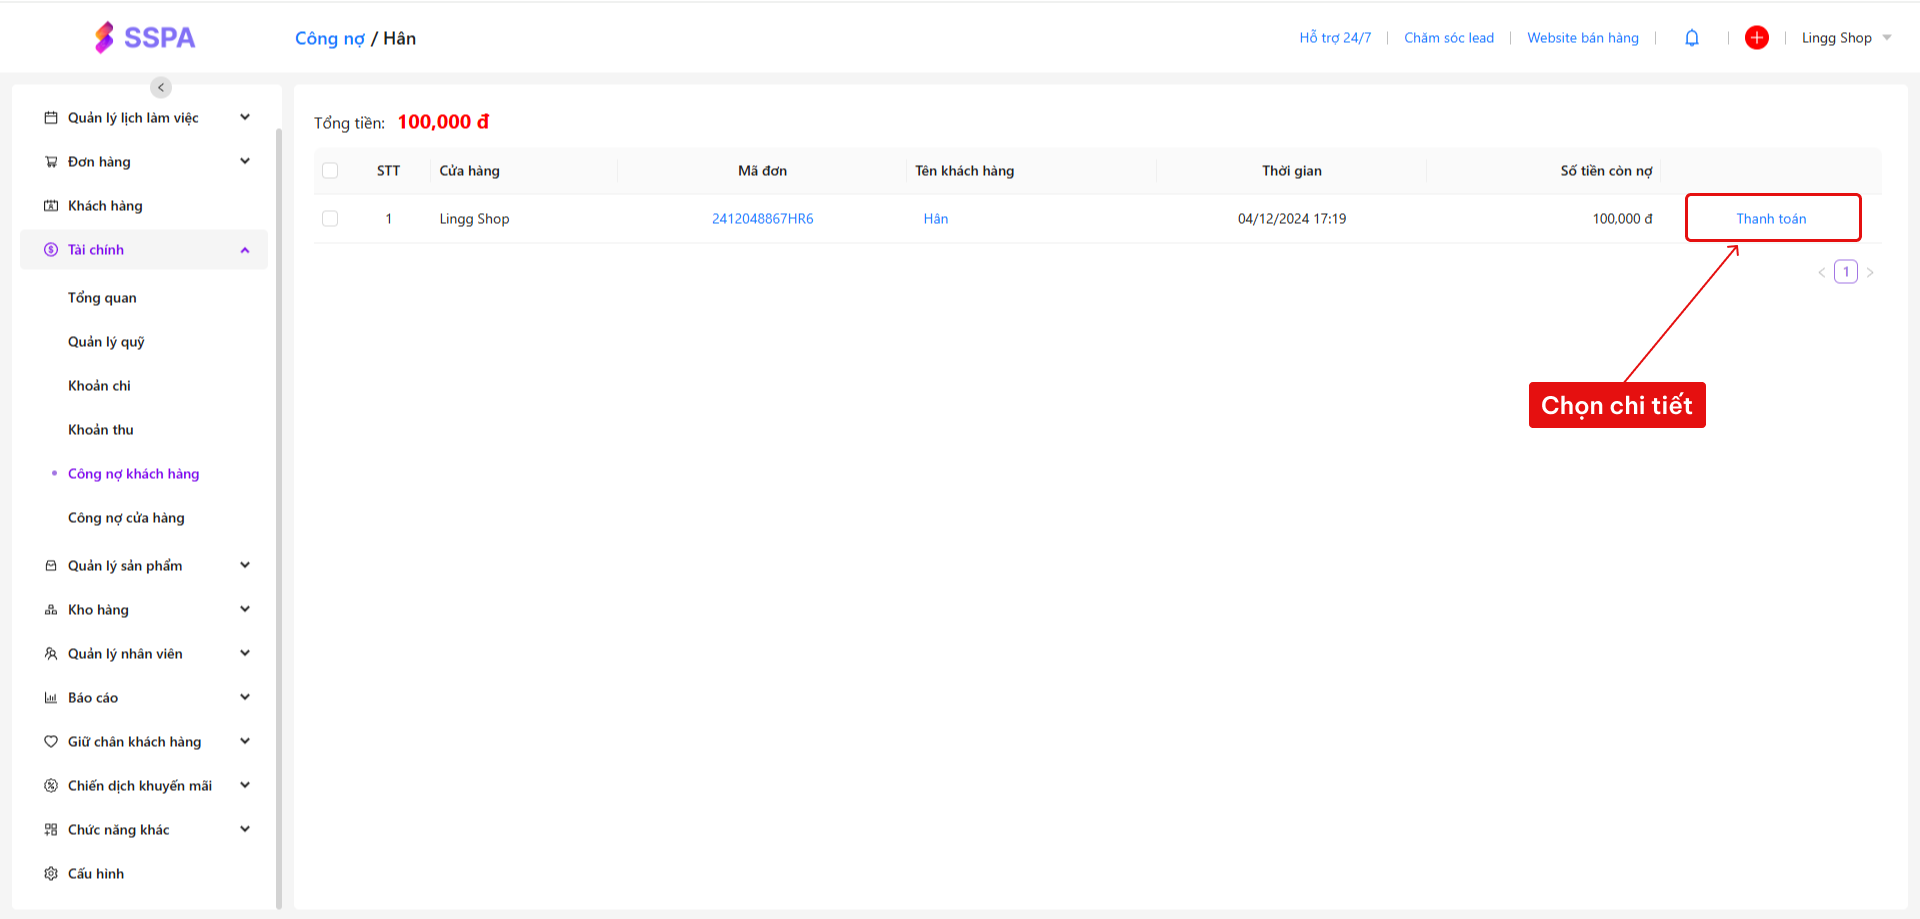Open Tổng quan in the sidebar

click(102, 297)
